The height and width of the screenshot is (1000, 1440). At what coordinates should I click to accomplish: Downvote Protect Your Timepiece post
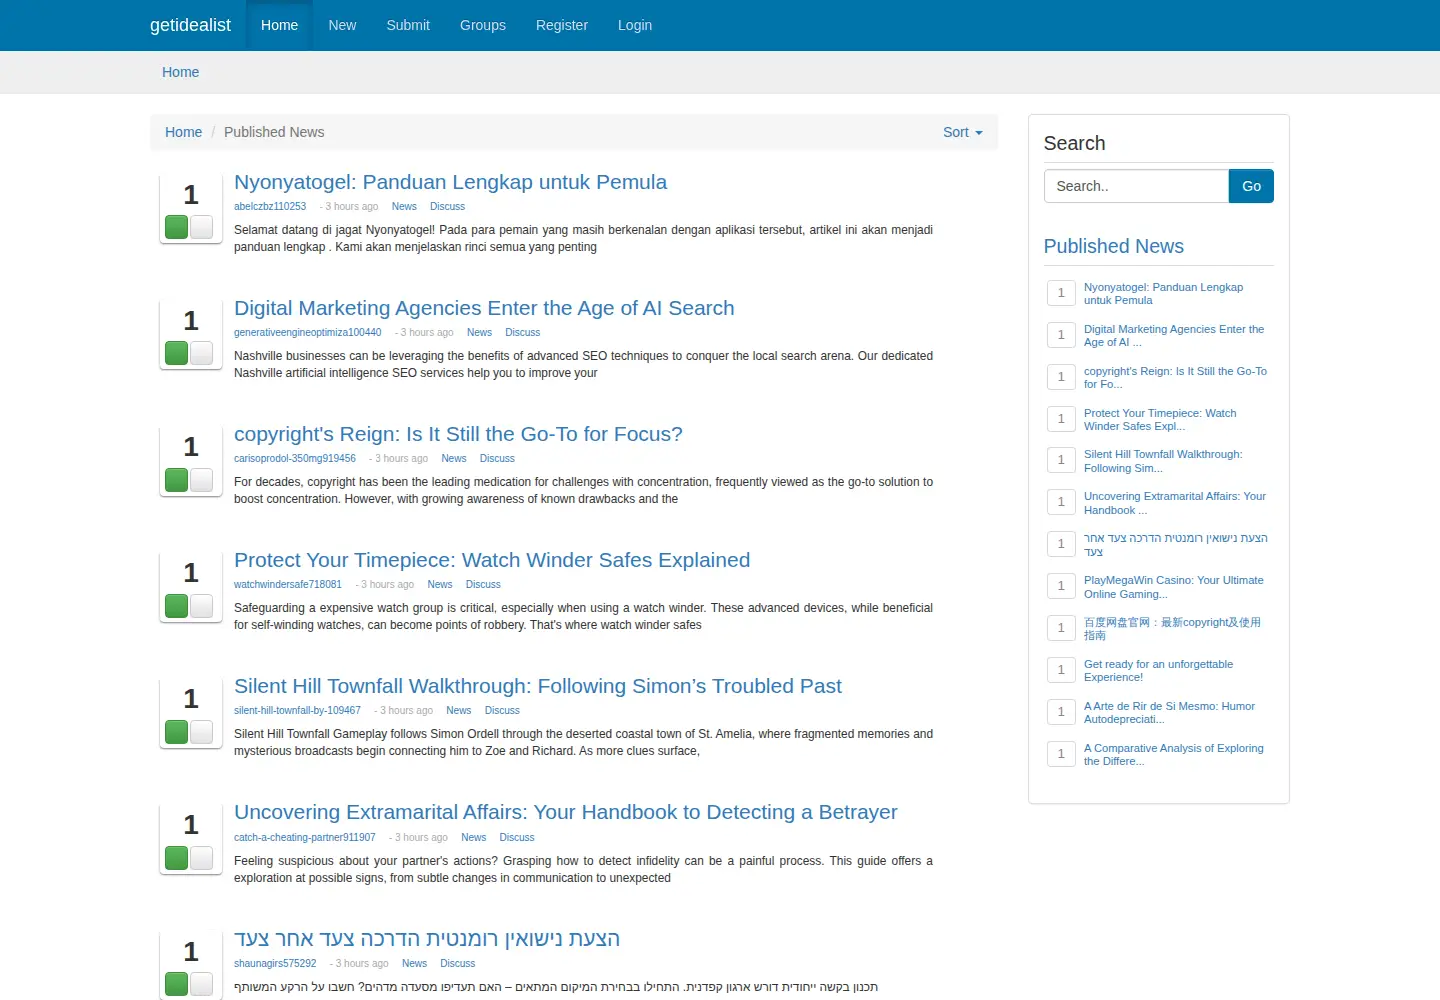(201, 606)
